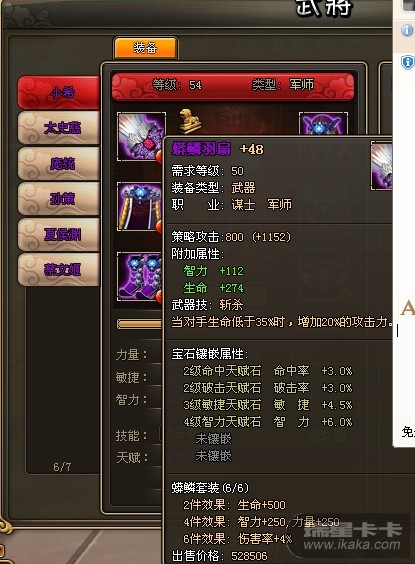Click the golden lion statue icon

[190, 121]
